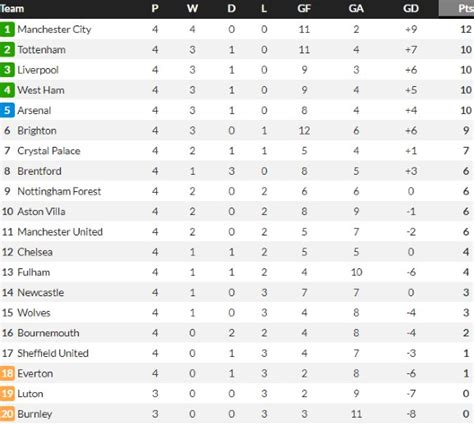This screenshot has height=425, width=474.
Task: Click the green position 2 badge
Action: (x=7, y=50)
